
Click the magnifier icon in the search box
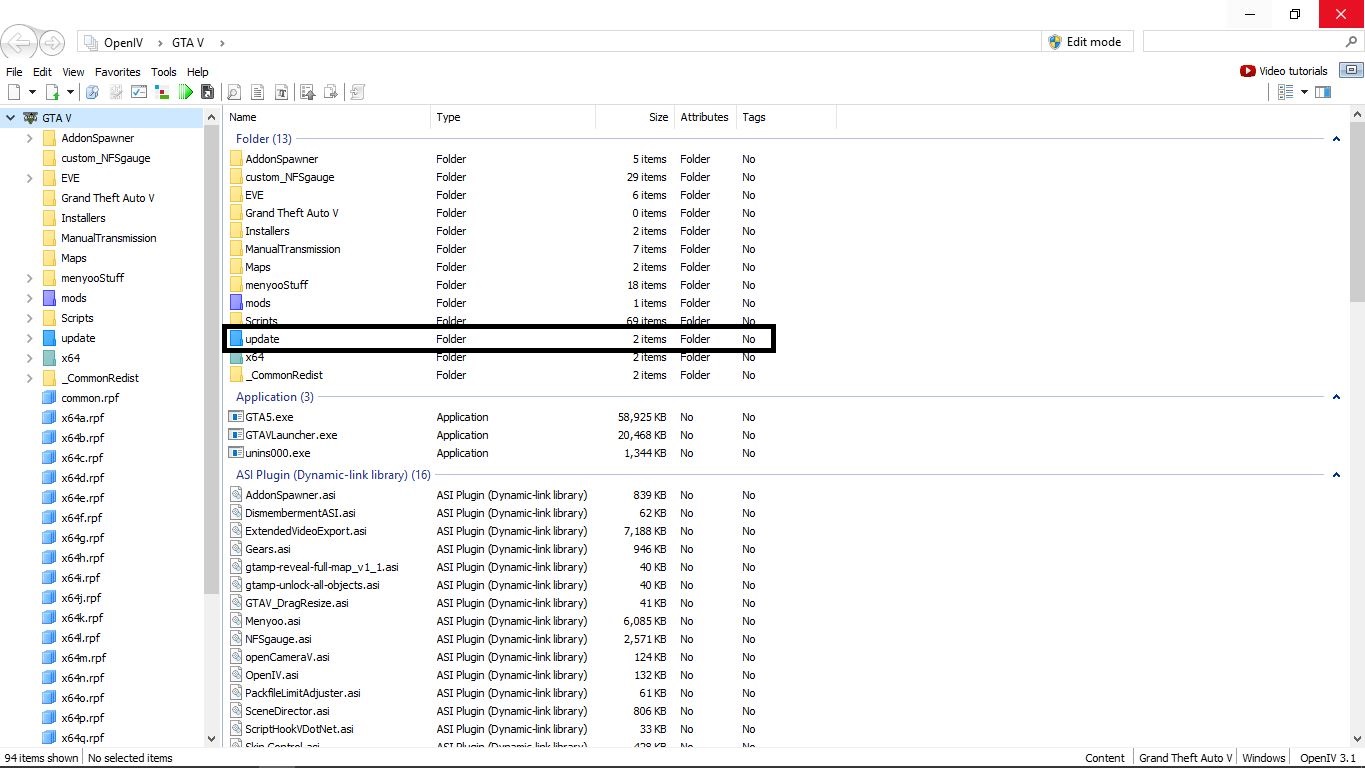(x=1351, y=42)
